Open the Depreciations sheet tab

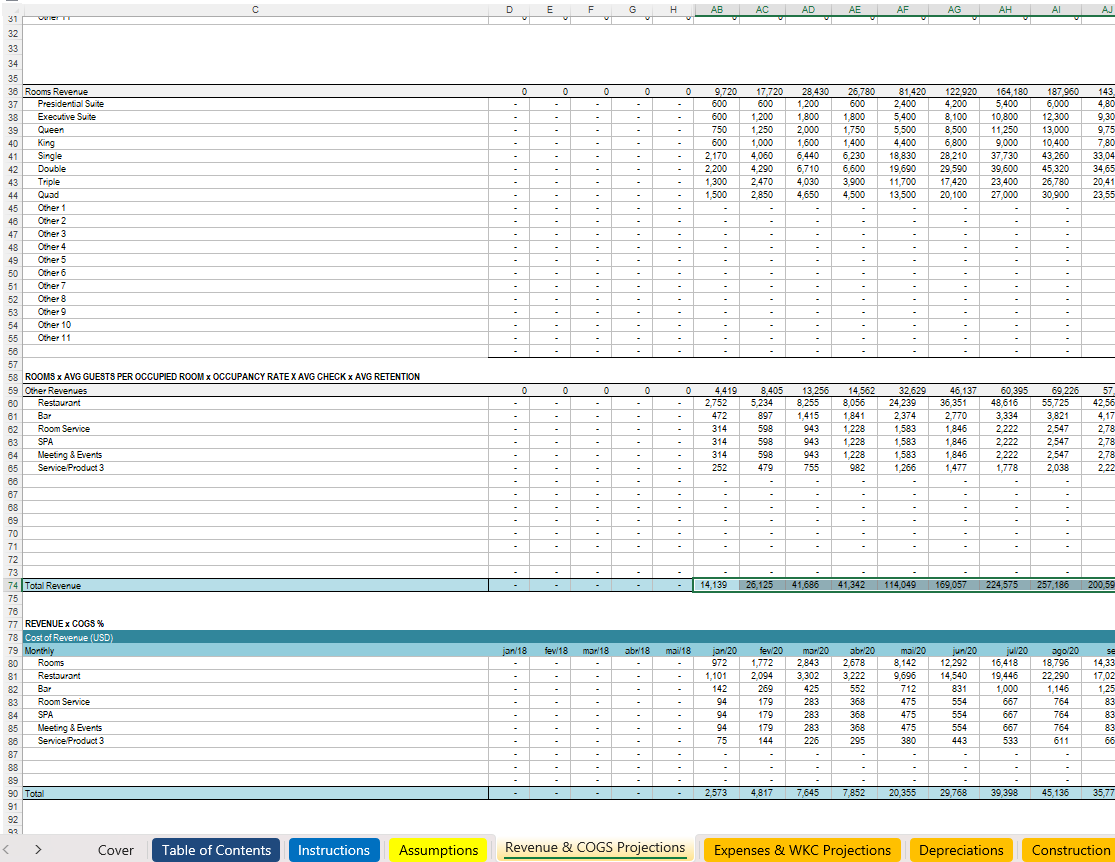click(x=961, y=850)
